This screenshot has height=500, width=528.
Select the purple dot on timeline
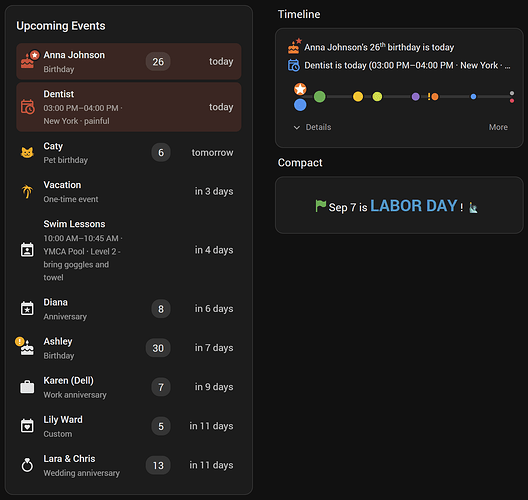(416, 97)
